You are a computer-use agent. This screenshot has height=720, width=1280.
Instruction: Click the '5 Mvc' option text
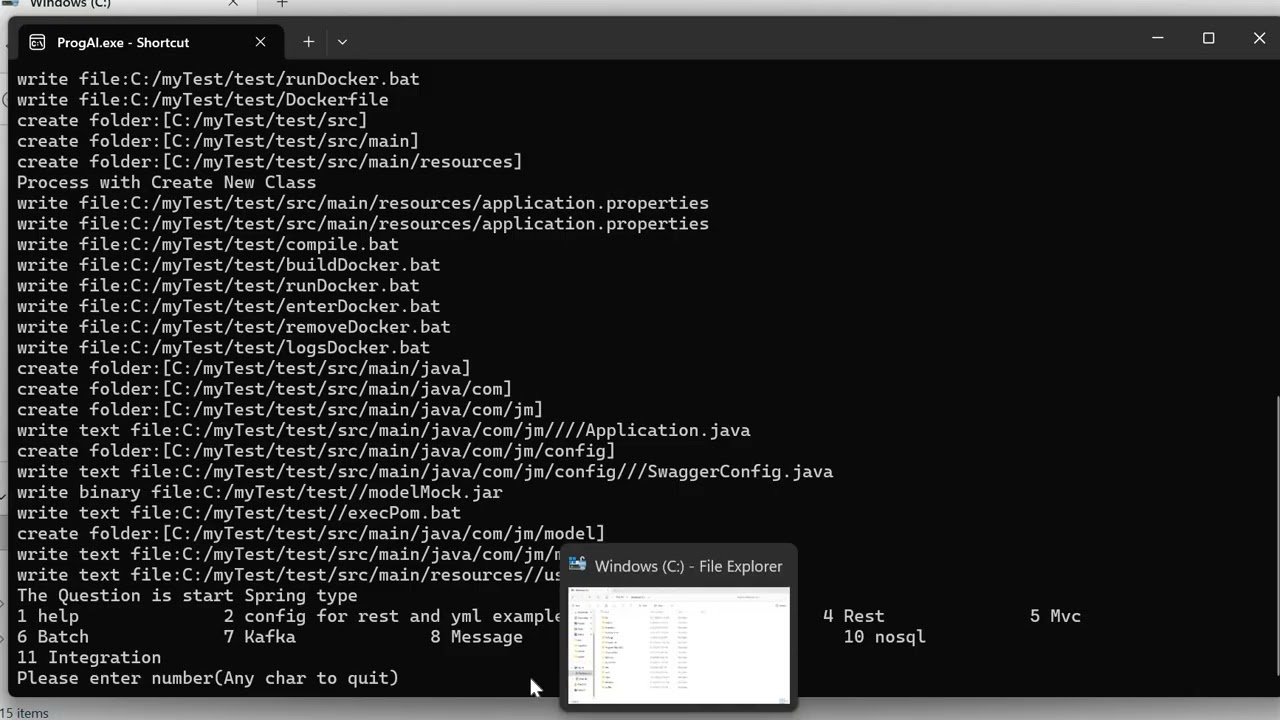point(1056,616)
